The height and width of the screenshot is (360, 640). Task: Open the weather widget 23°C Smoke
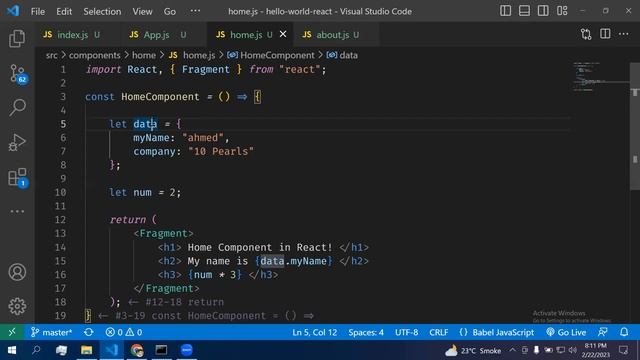[473, 350]
